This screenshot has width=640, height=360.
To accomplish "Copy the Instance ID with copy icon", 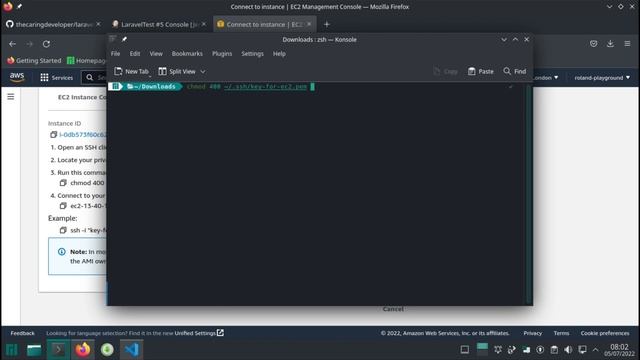I will click(53, 134).
